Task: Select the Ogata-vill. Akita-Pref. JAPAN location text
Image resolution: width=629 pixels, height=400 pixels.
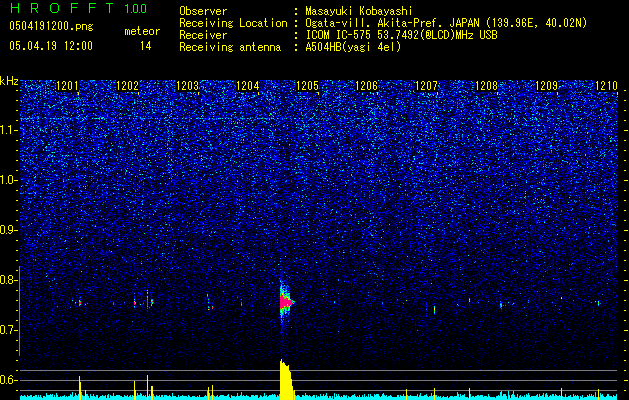Action: pos(446,23)
